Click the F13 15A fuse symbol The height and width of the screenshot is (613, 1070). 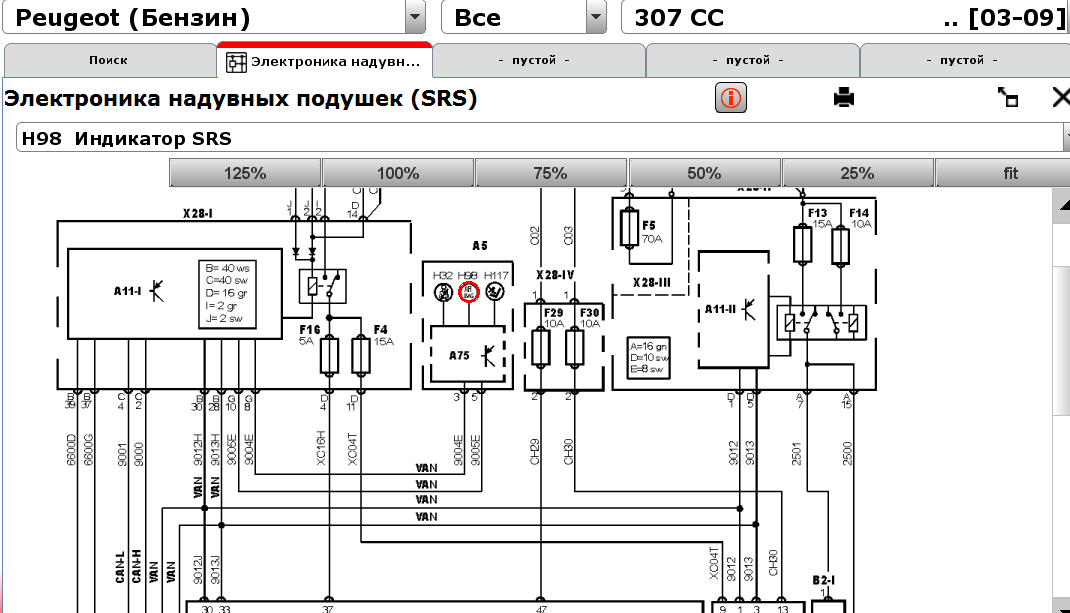click(x=802, y=246)
